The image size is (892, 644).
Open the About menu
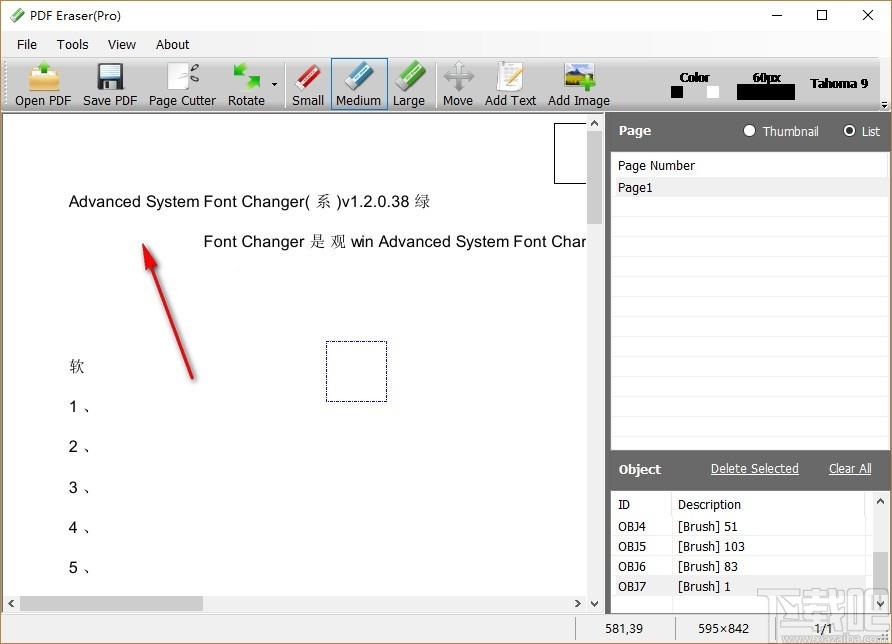[x=172, y=44]
